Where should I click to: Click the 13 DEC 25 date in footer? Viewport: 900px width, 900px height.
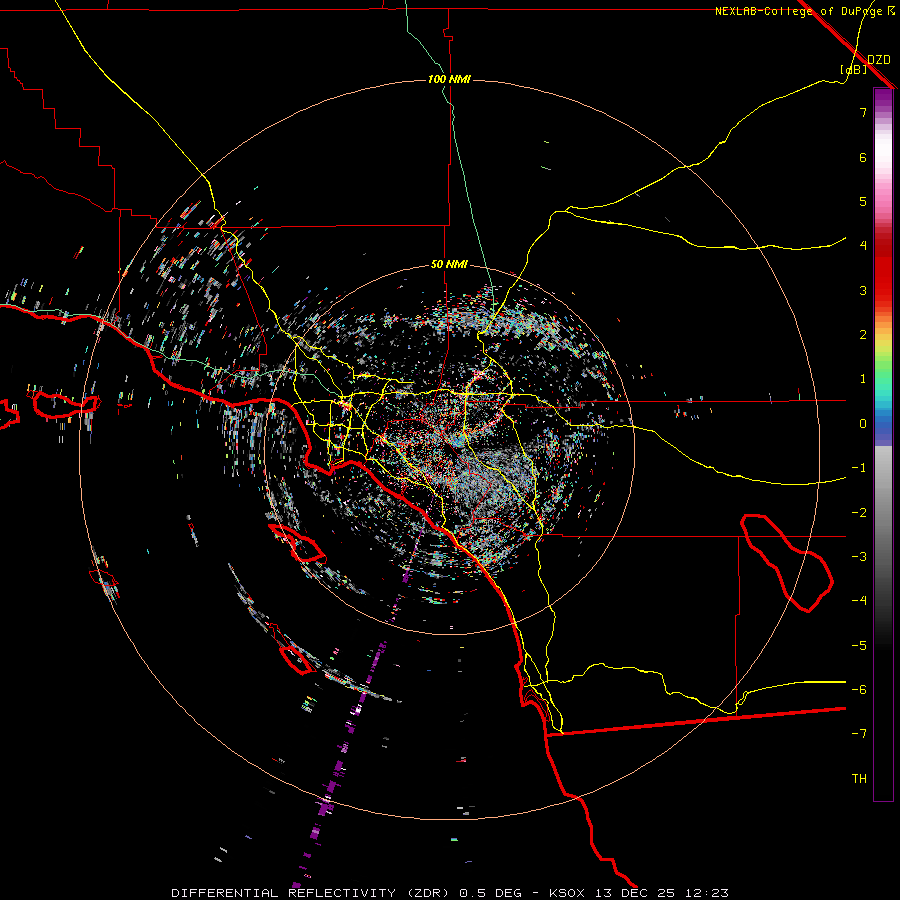639,893
